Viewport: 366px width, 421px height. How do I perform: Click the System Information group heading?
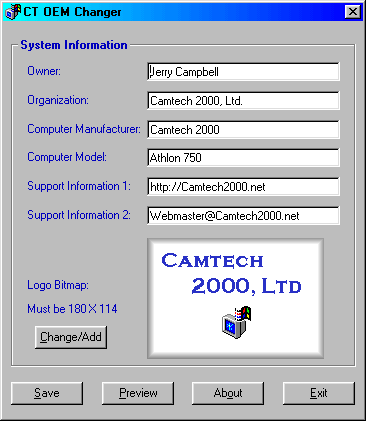tap(74, 45)
